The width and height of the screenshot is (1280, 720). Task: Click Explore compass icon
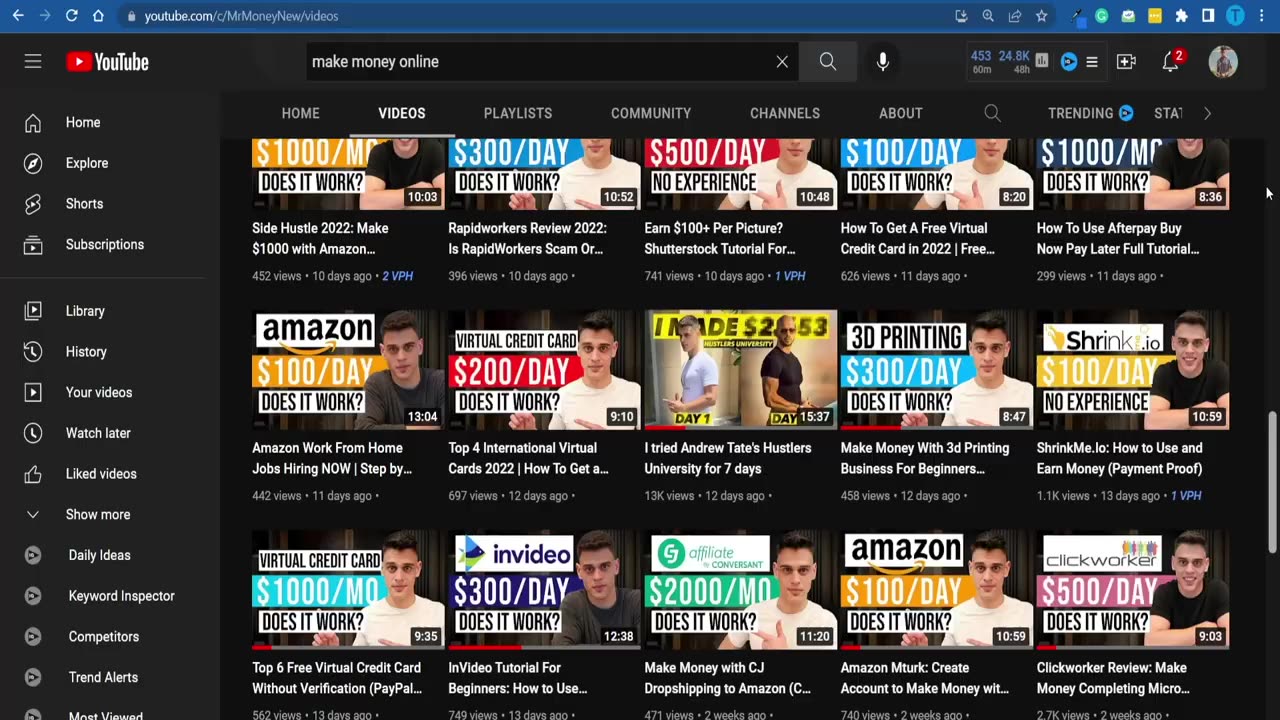coord(33,163)
